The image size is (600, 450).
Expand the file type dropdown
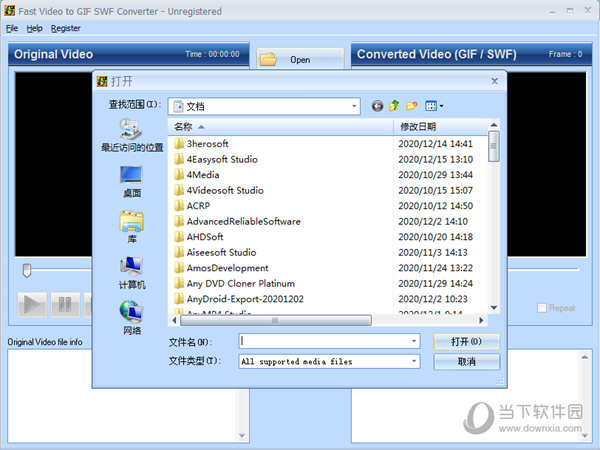414,361
